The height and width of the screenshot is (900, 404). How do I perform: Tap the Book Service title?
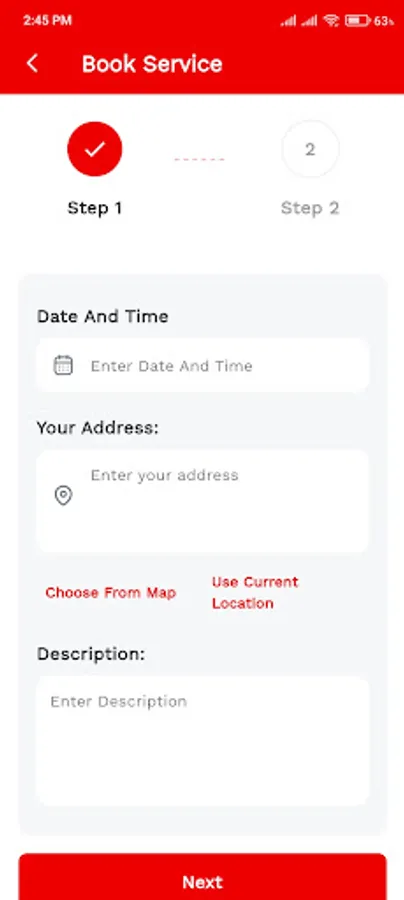tap(152, 64)
